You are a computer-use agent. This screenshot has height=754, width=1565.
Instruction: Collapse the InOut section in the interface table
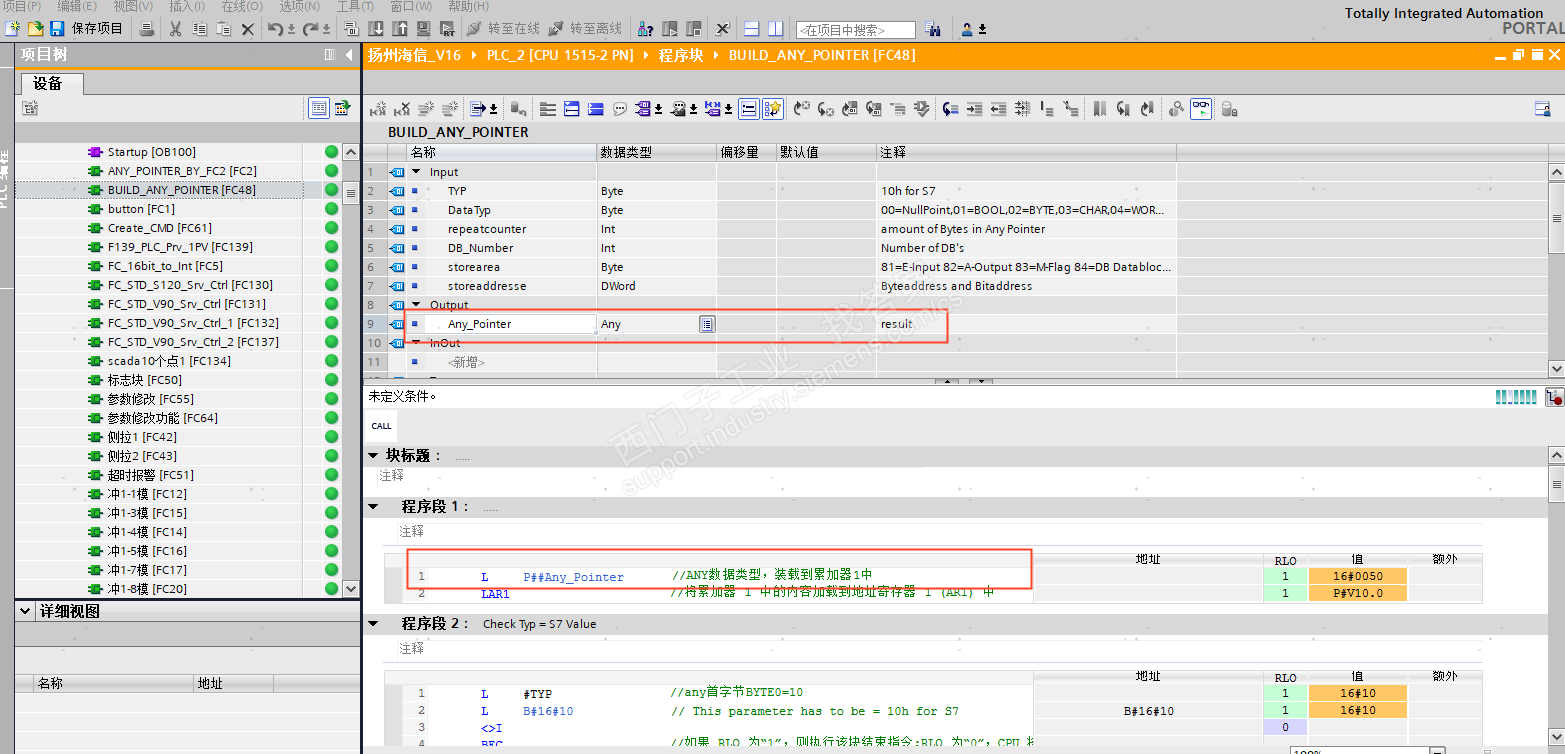point(416,343)
